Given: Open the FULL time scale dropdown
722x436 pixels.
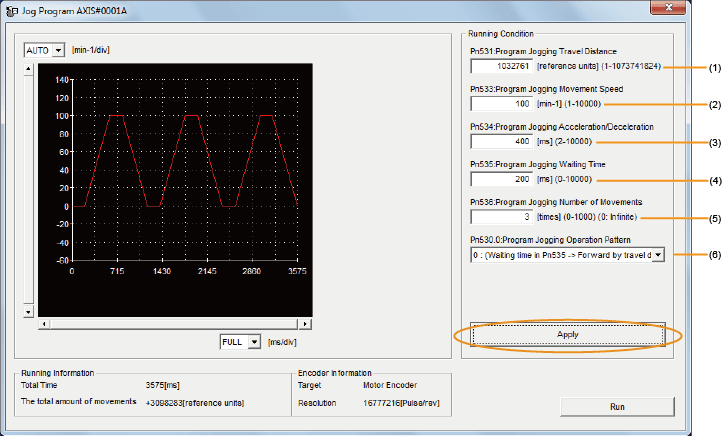Looking at the screenshot, I should [254, 342].
